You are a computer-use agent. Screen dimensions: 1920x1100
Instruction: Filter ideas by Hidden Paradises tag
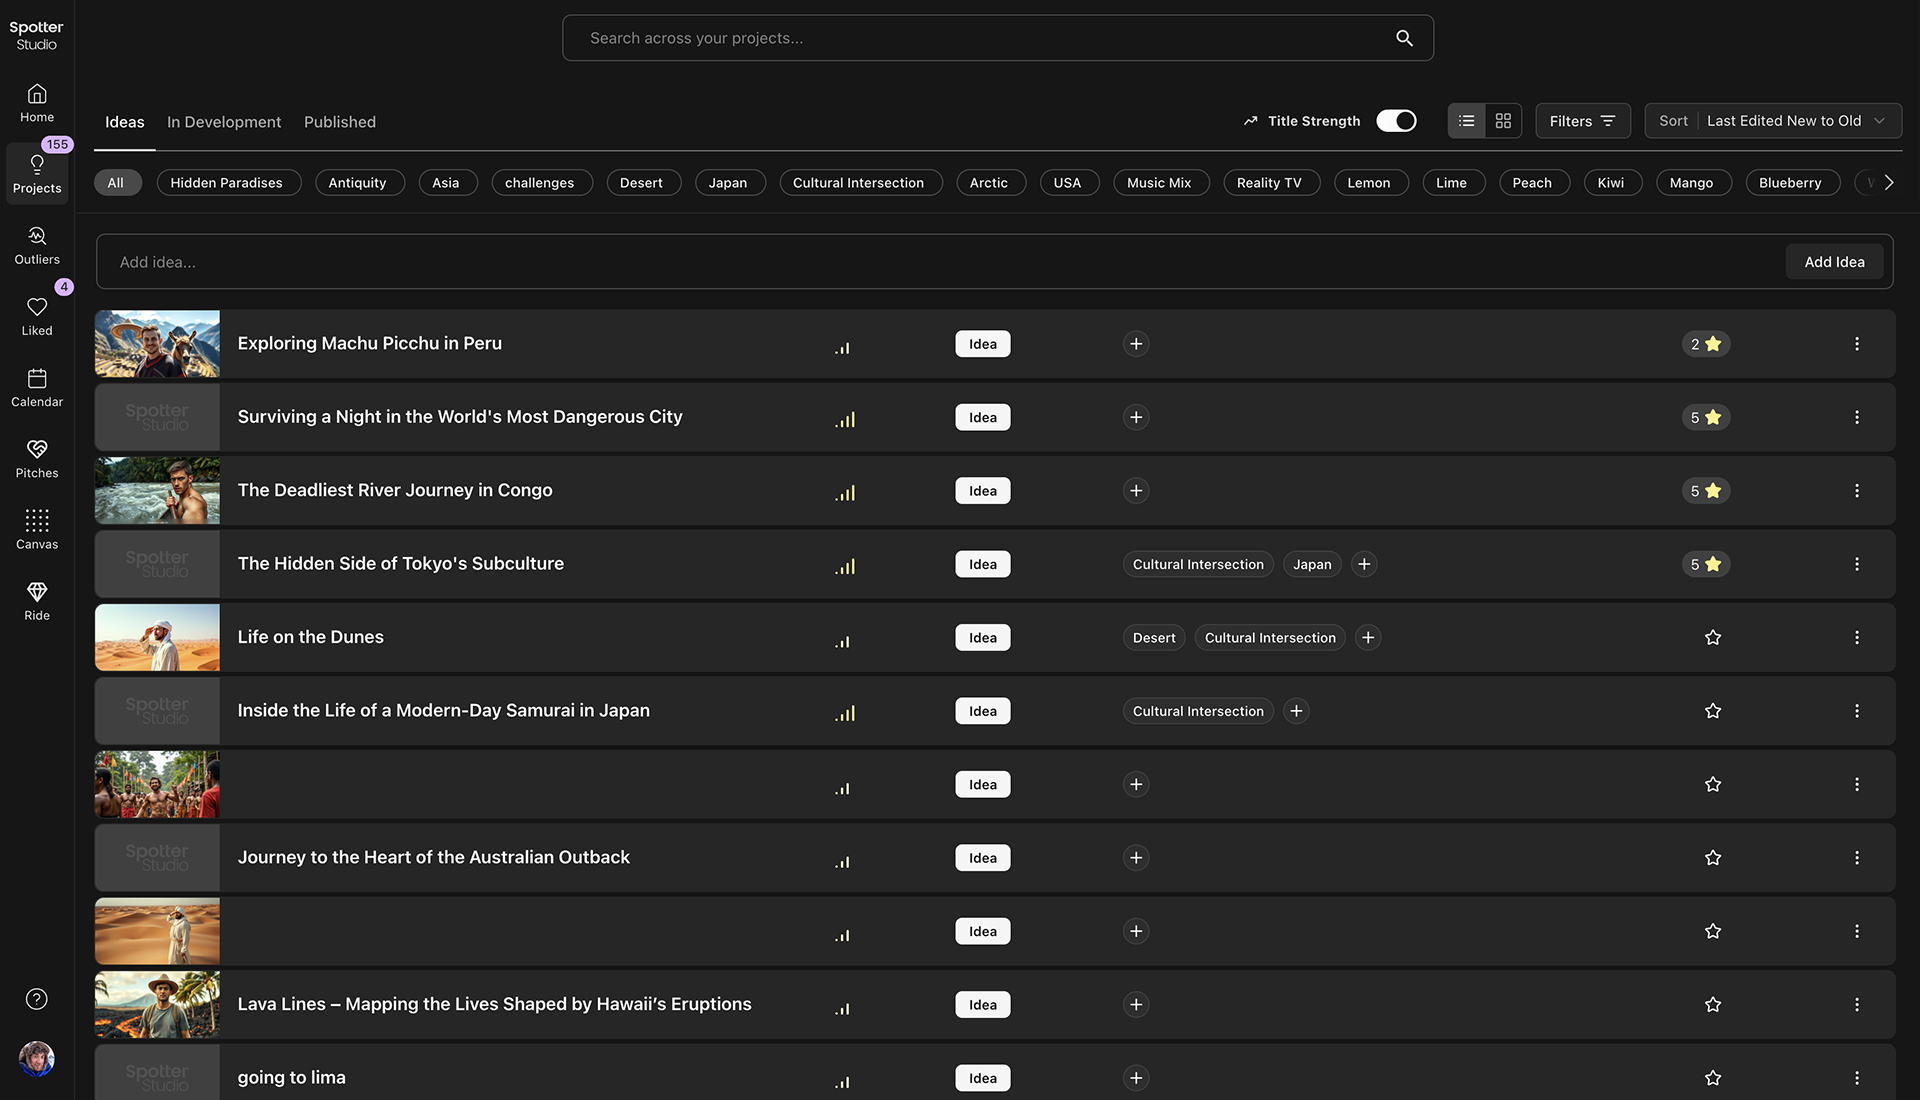pyautogui.click(x=227, y=183)
